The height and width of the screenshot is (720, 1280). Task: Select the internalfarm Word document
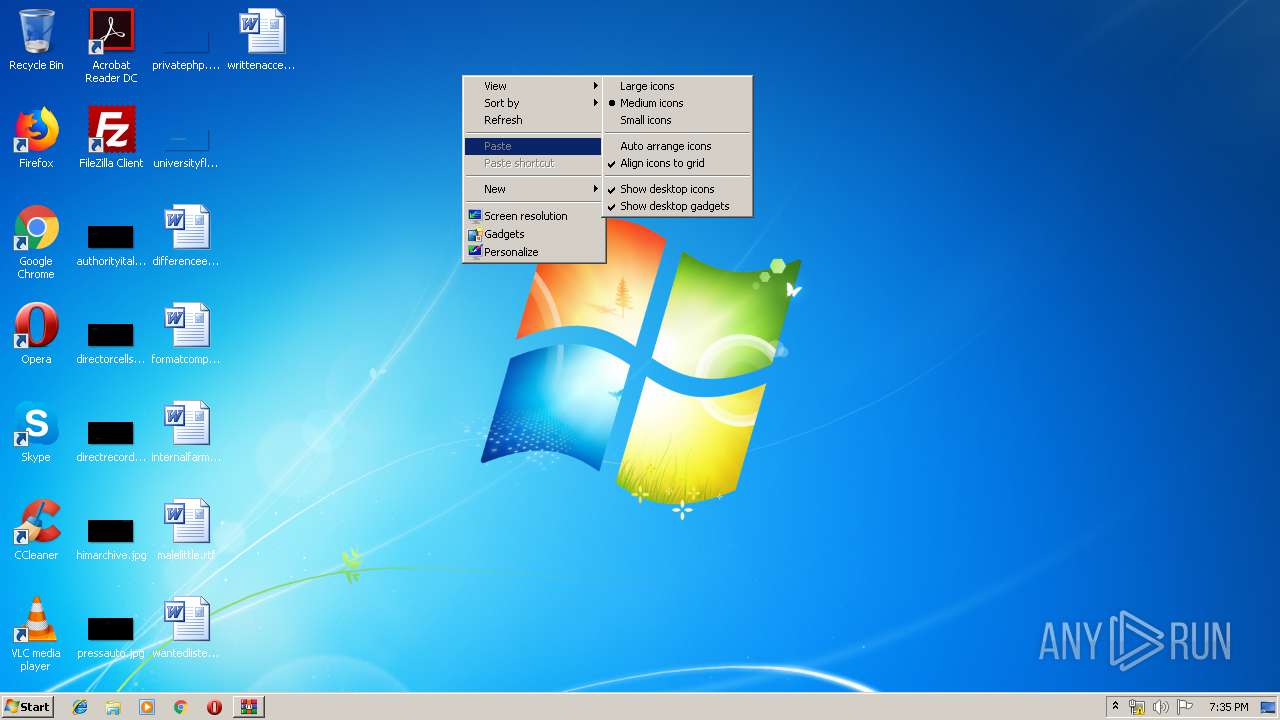click(186, 432)
